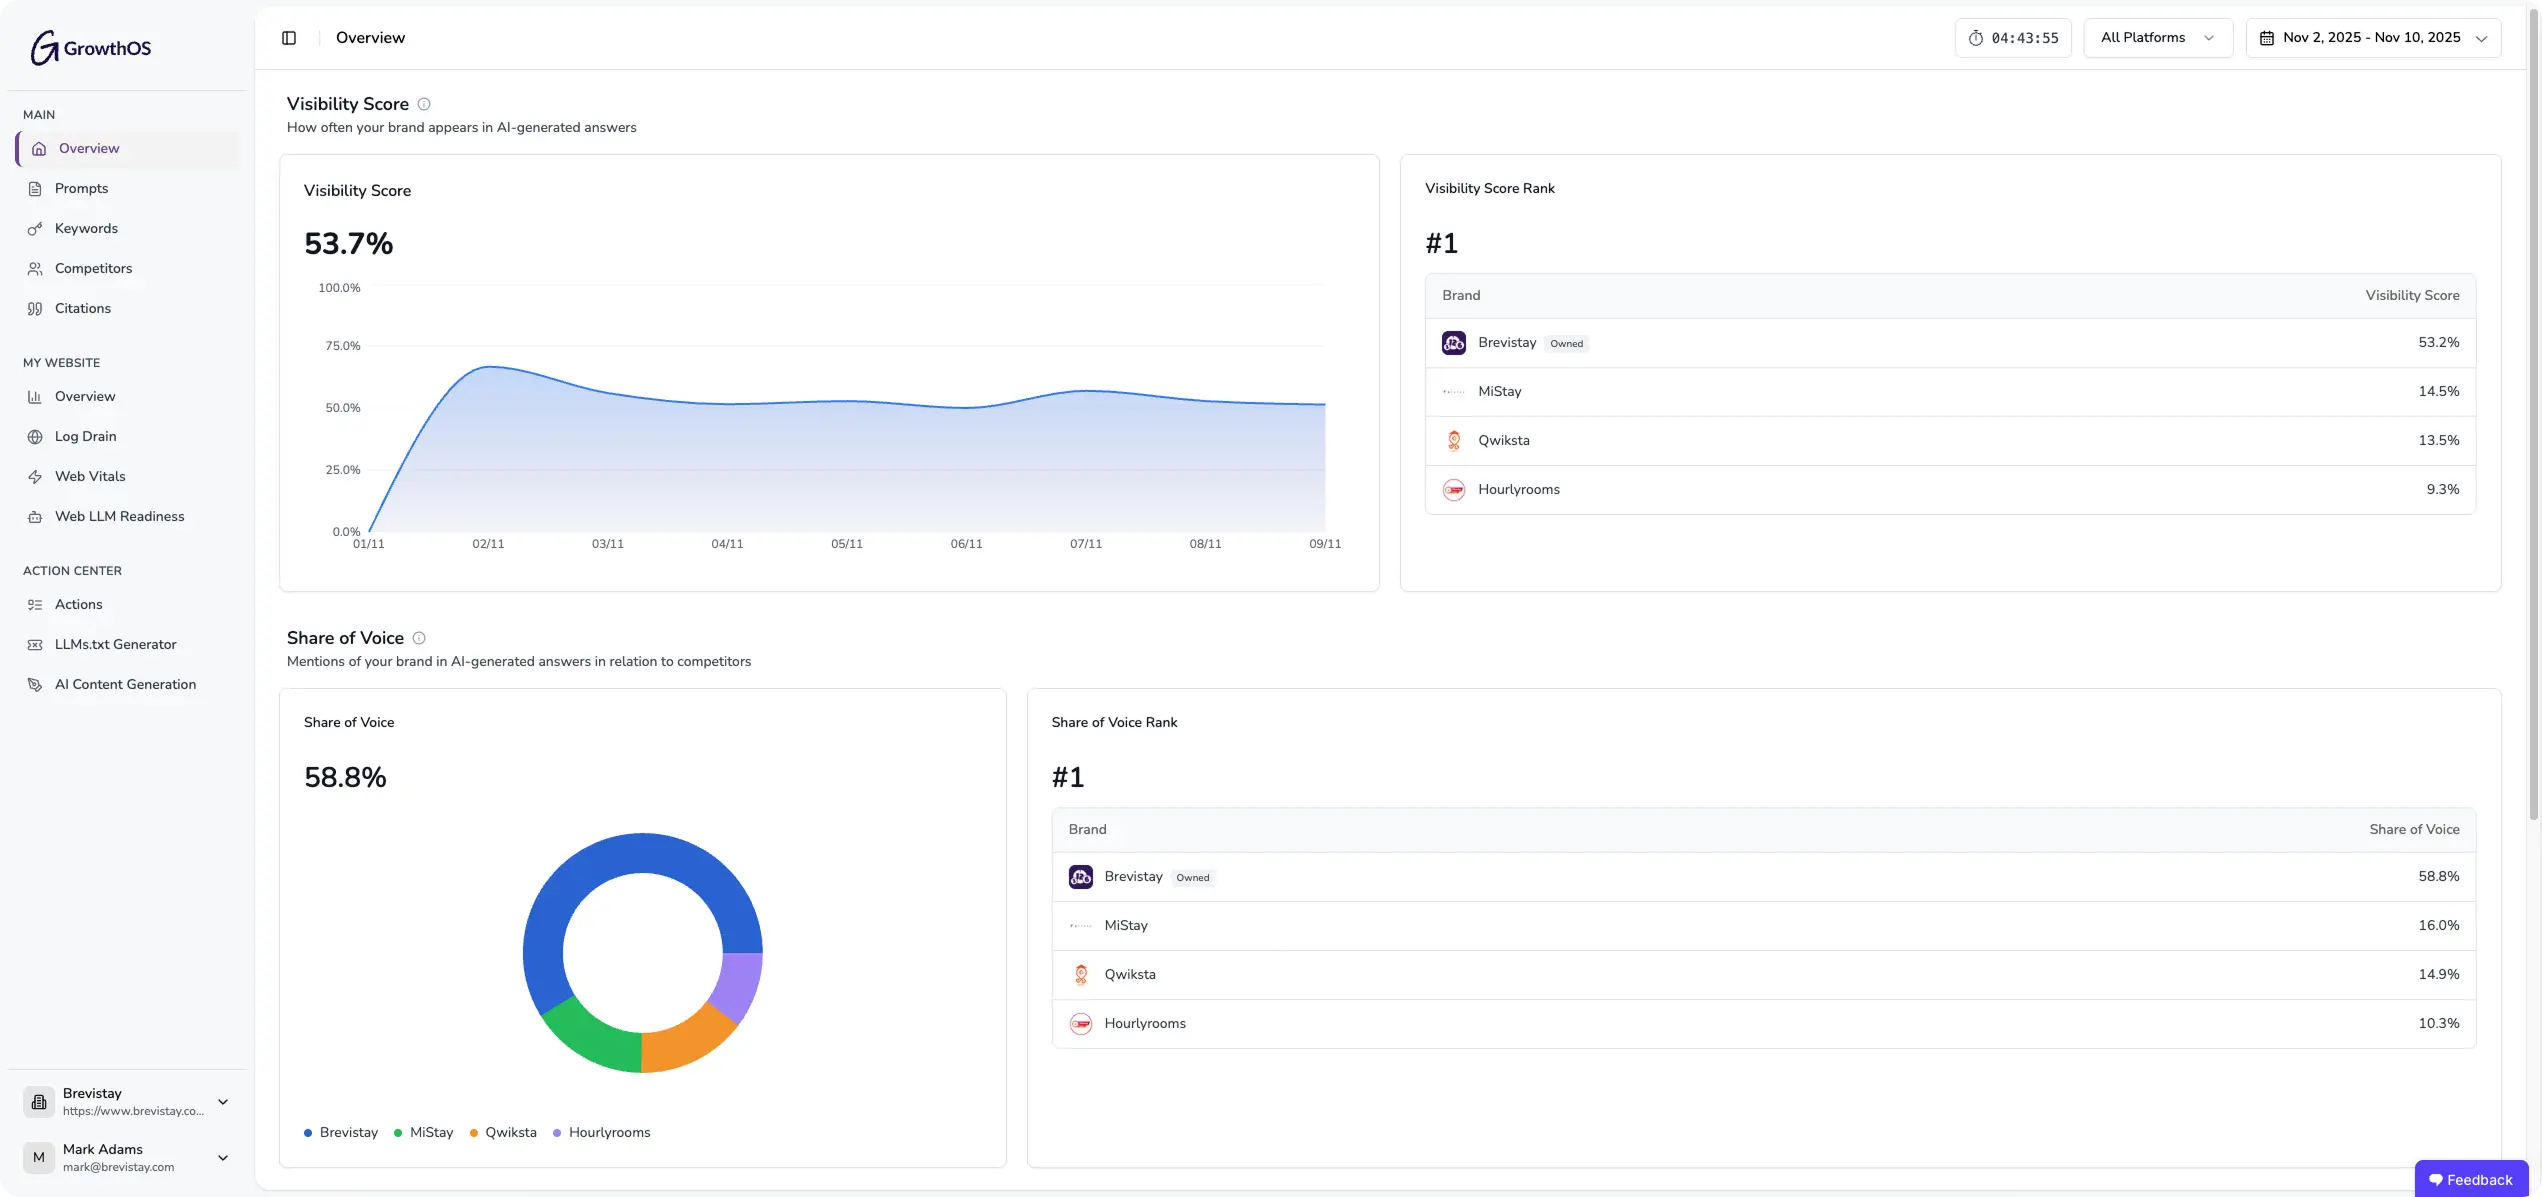The height and width of the screenshot is (1197, 2542).
Task: Click the Visibility Score info tooltip icon
Action: point(423,104)
